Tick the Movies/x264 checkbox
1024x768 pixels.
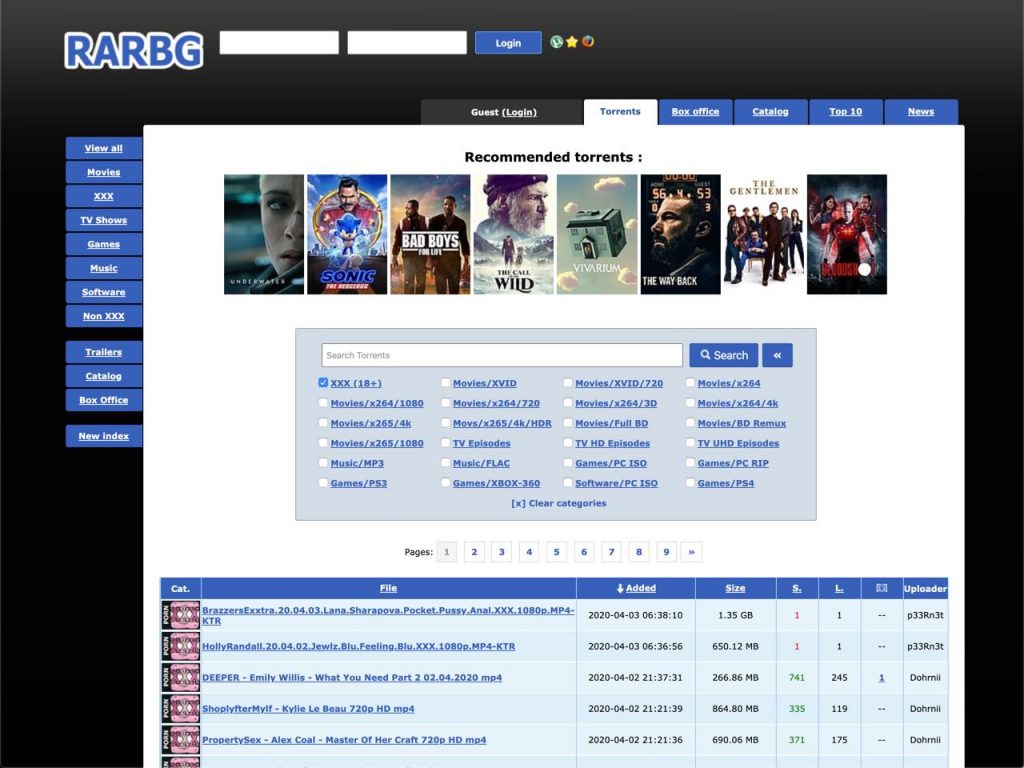690,383
